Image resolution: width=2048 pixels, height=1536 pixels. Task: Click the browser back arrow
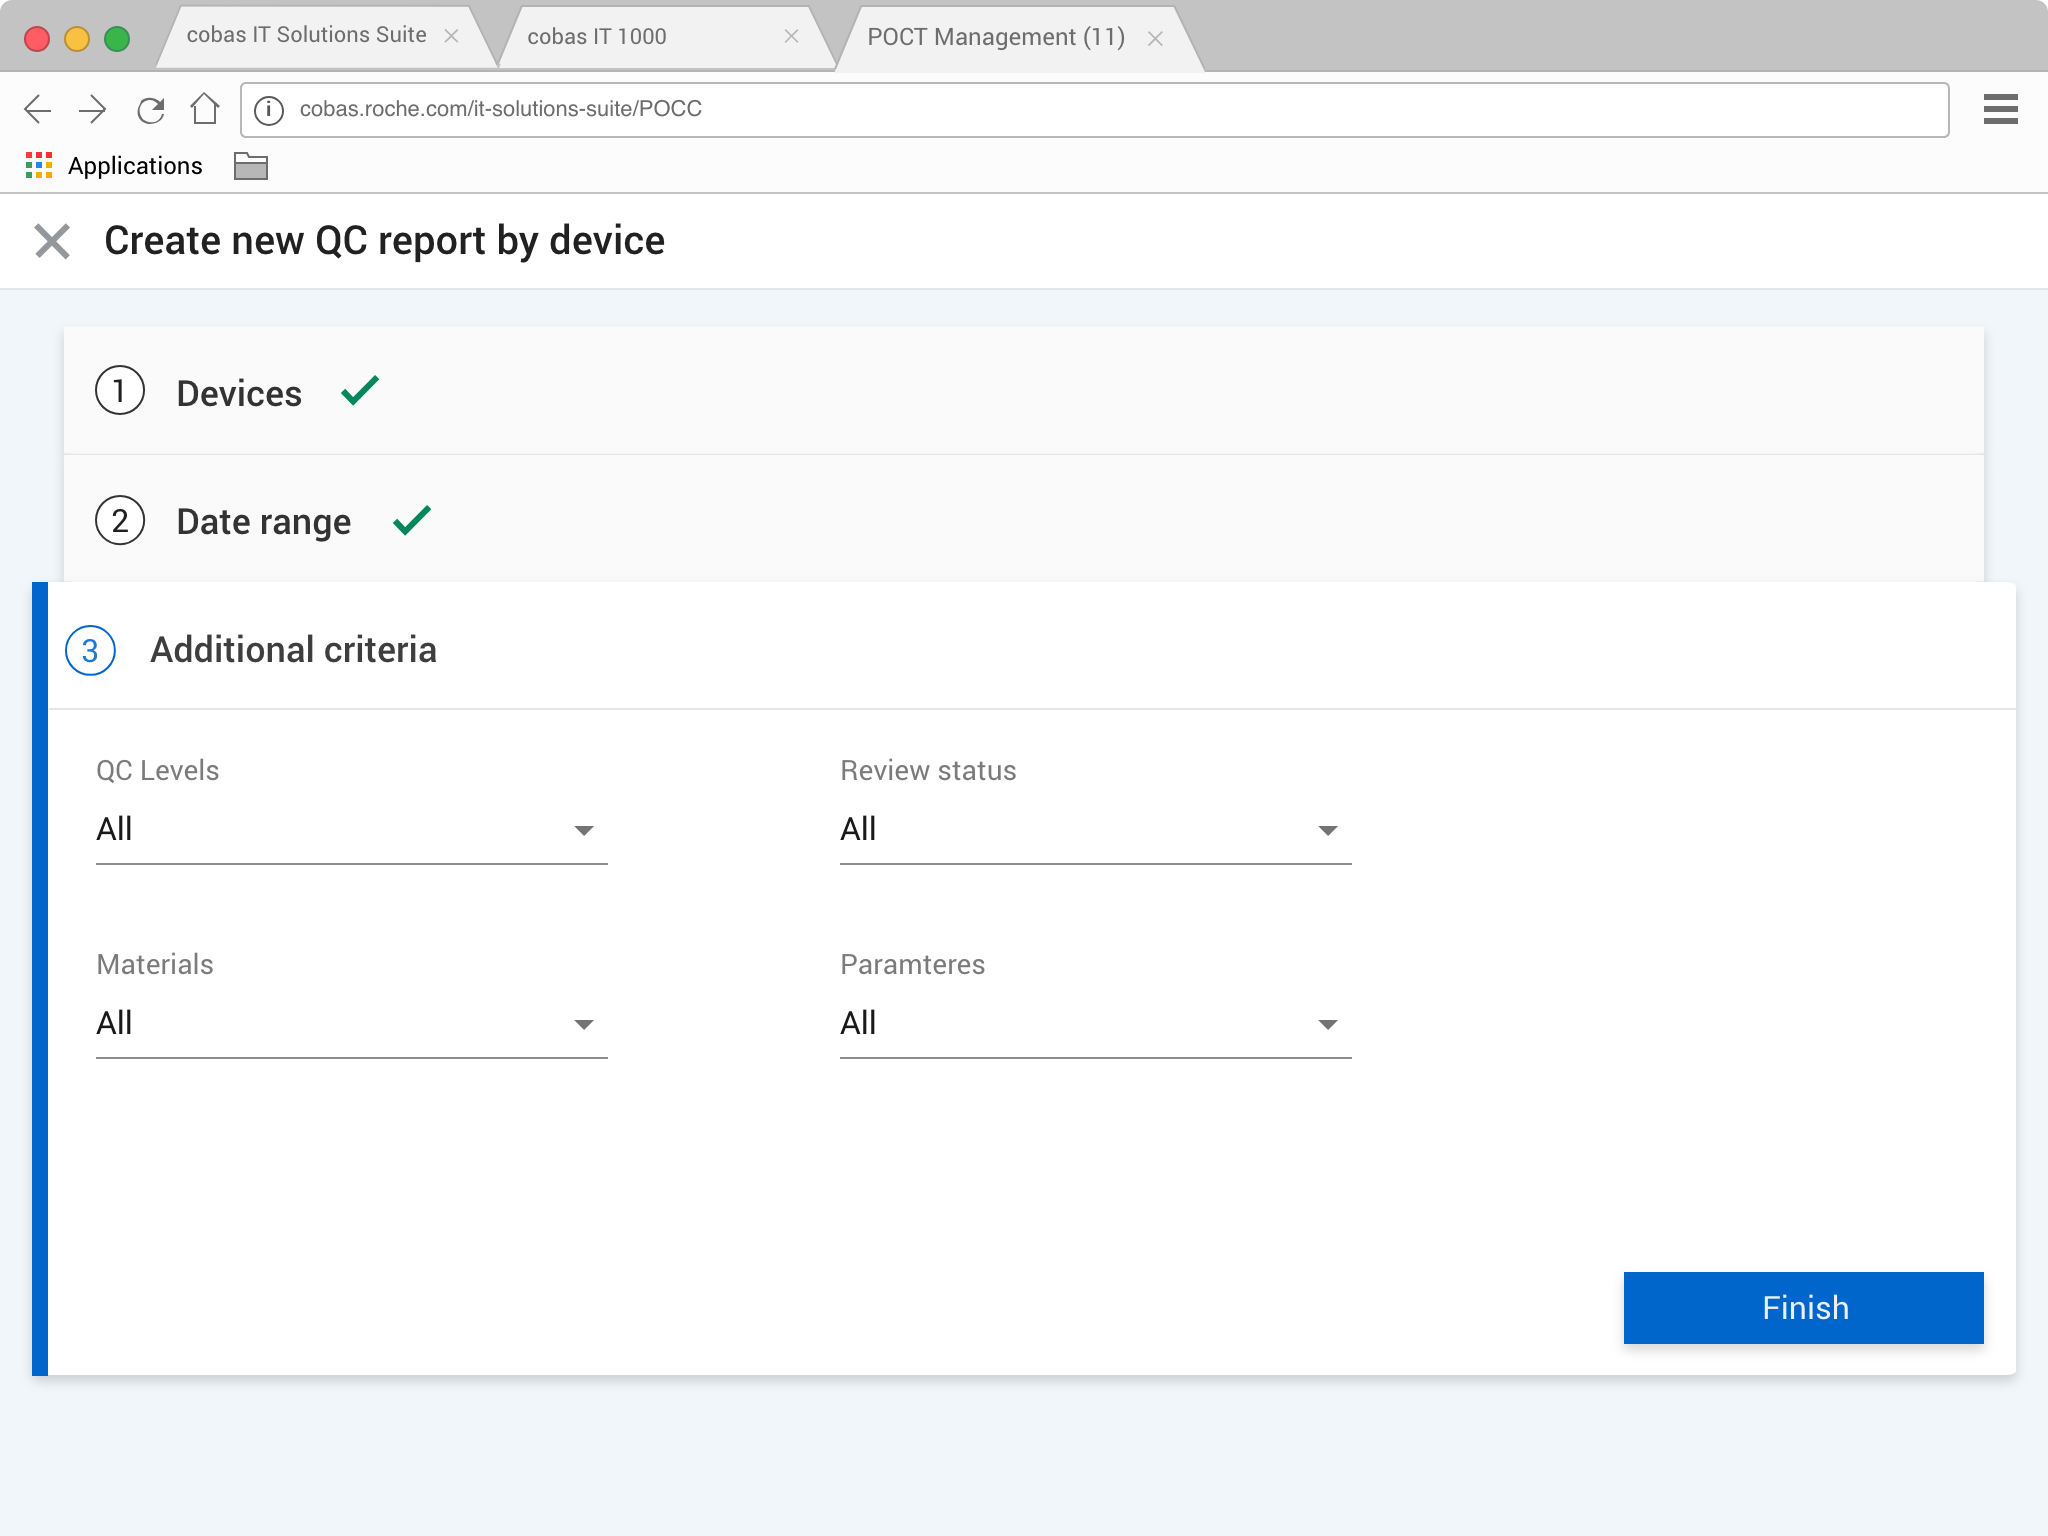(37, 109)
